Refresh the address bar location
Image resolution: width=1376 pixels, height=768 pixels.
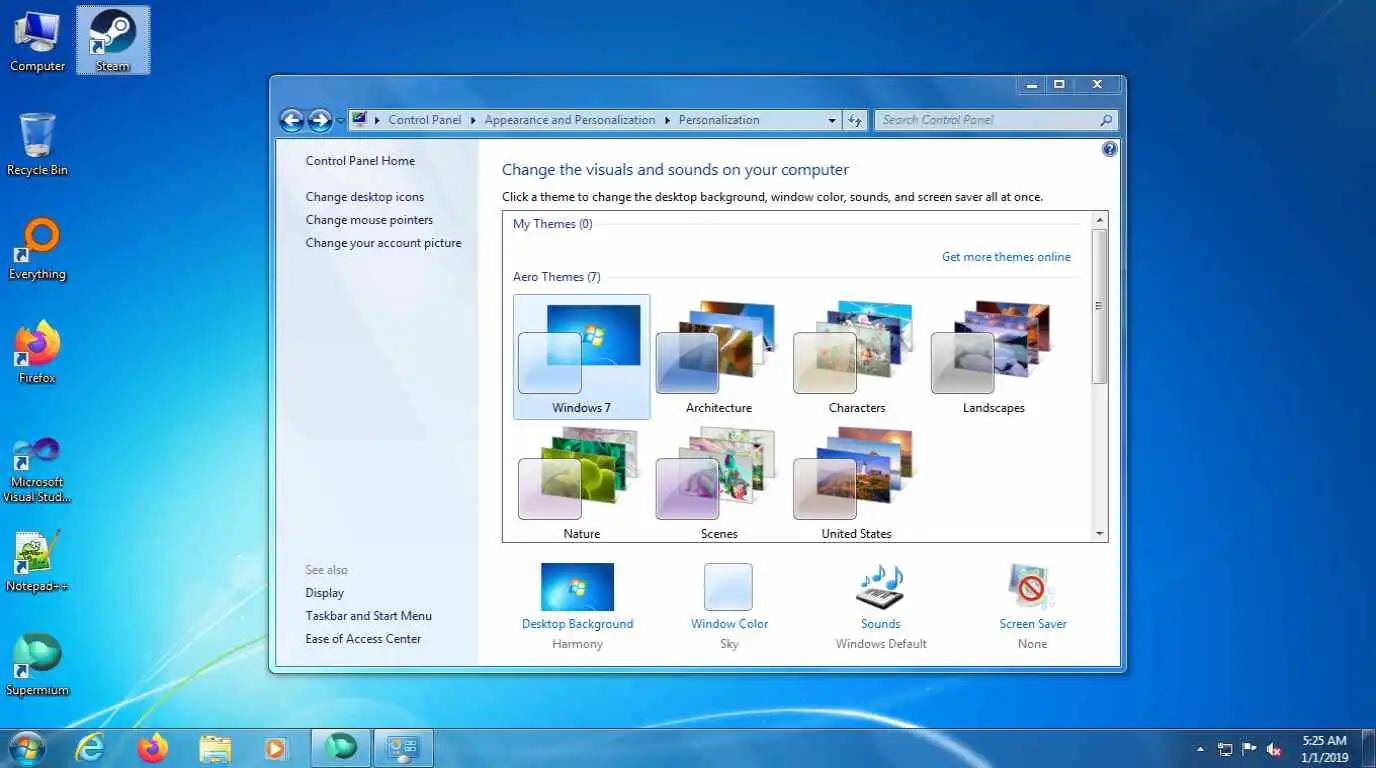[855, 120]
